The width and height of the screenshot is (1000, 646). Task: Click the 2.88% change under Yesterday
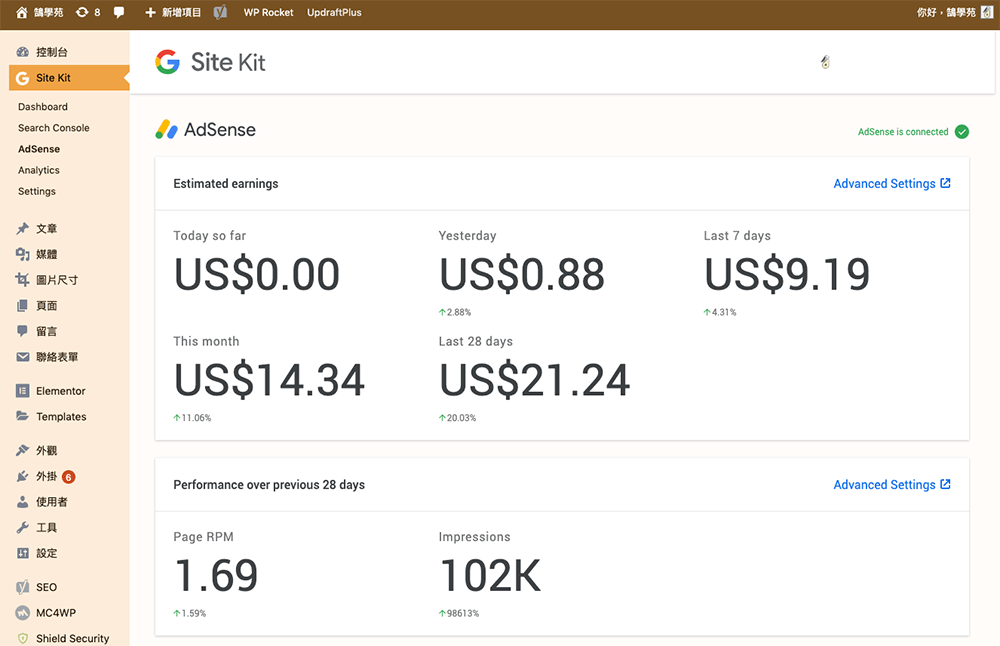click(x=455, y=312)
